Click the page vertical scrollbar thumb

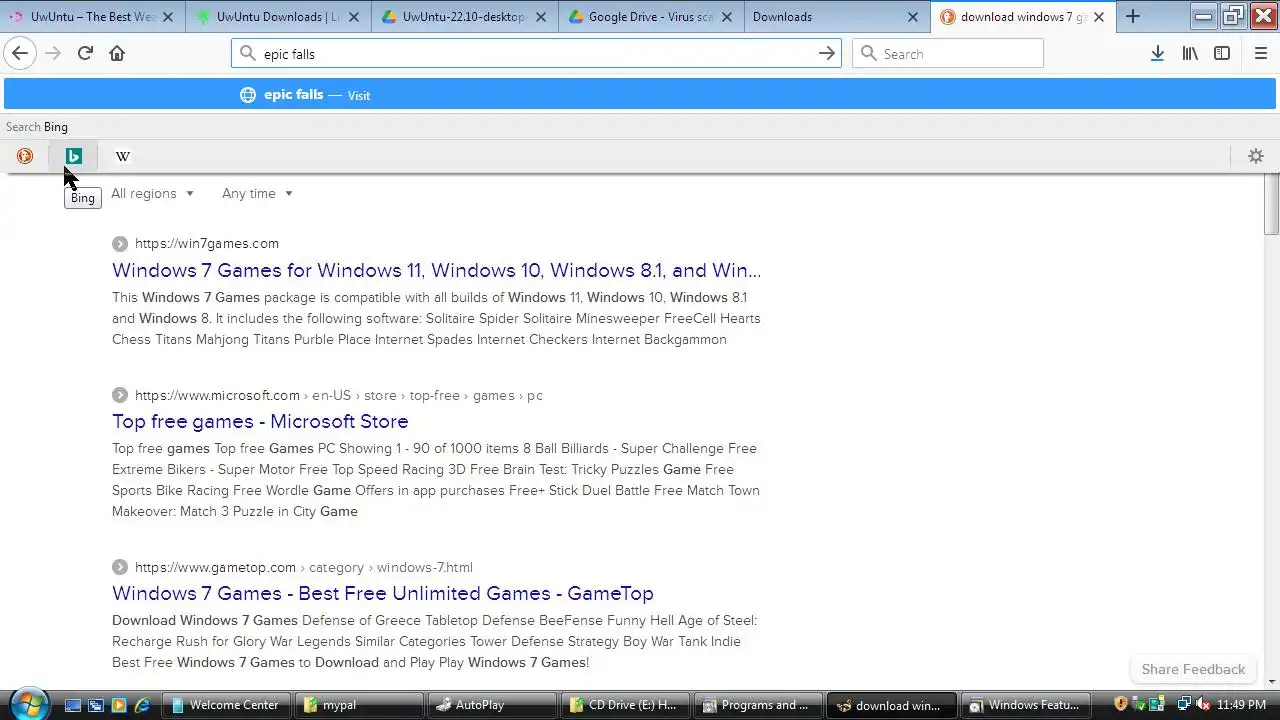1272,205
